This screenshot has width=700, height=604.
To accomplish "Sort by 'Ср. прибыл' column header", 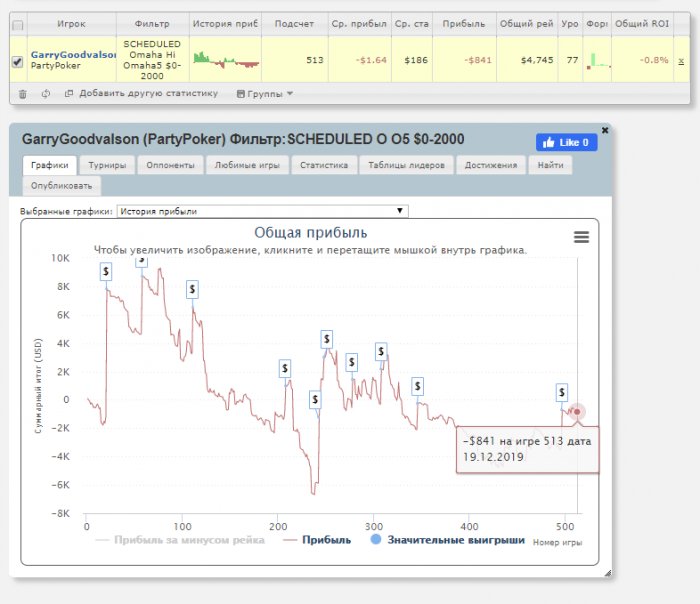I will (359, 24).
